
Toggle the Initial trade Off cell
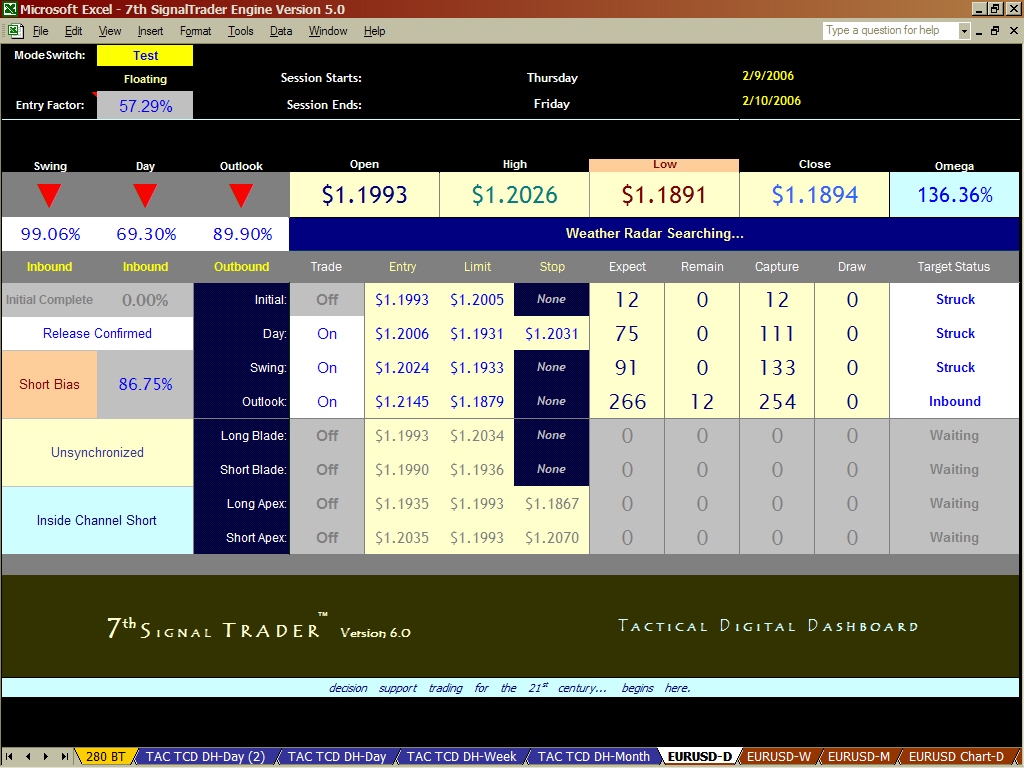click(x=327, y=299)
